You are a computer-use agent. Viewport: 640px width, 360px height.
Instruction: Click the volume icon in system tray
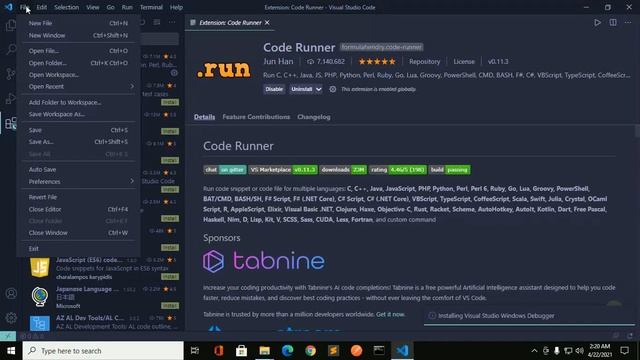[580, 351]
